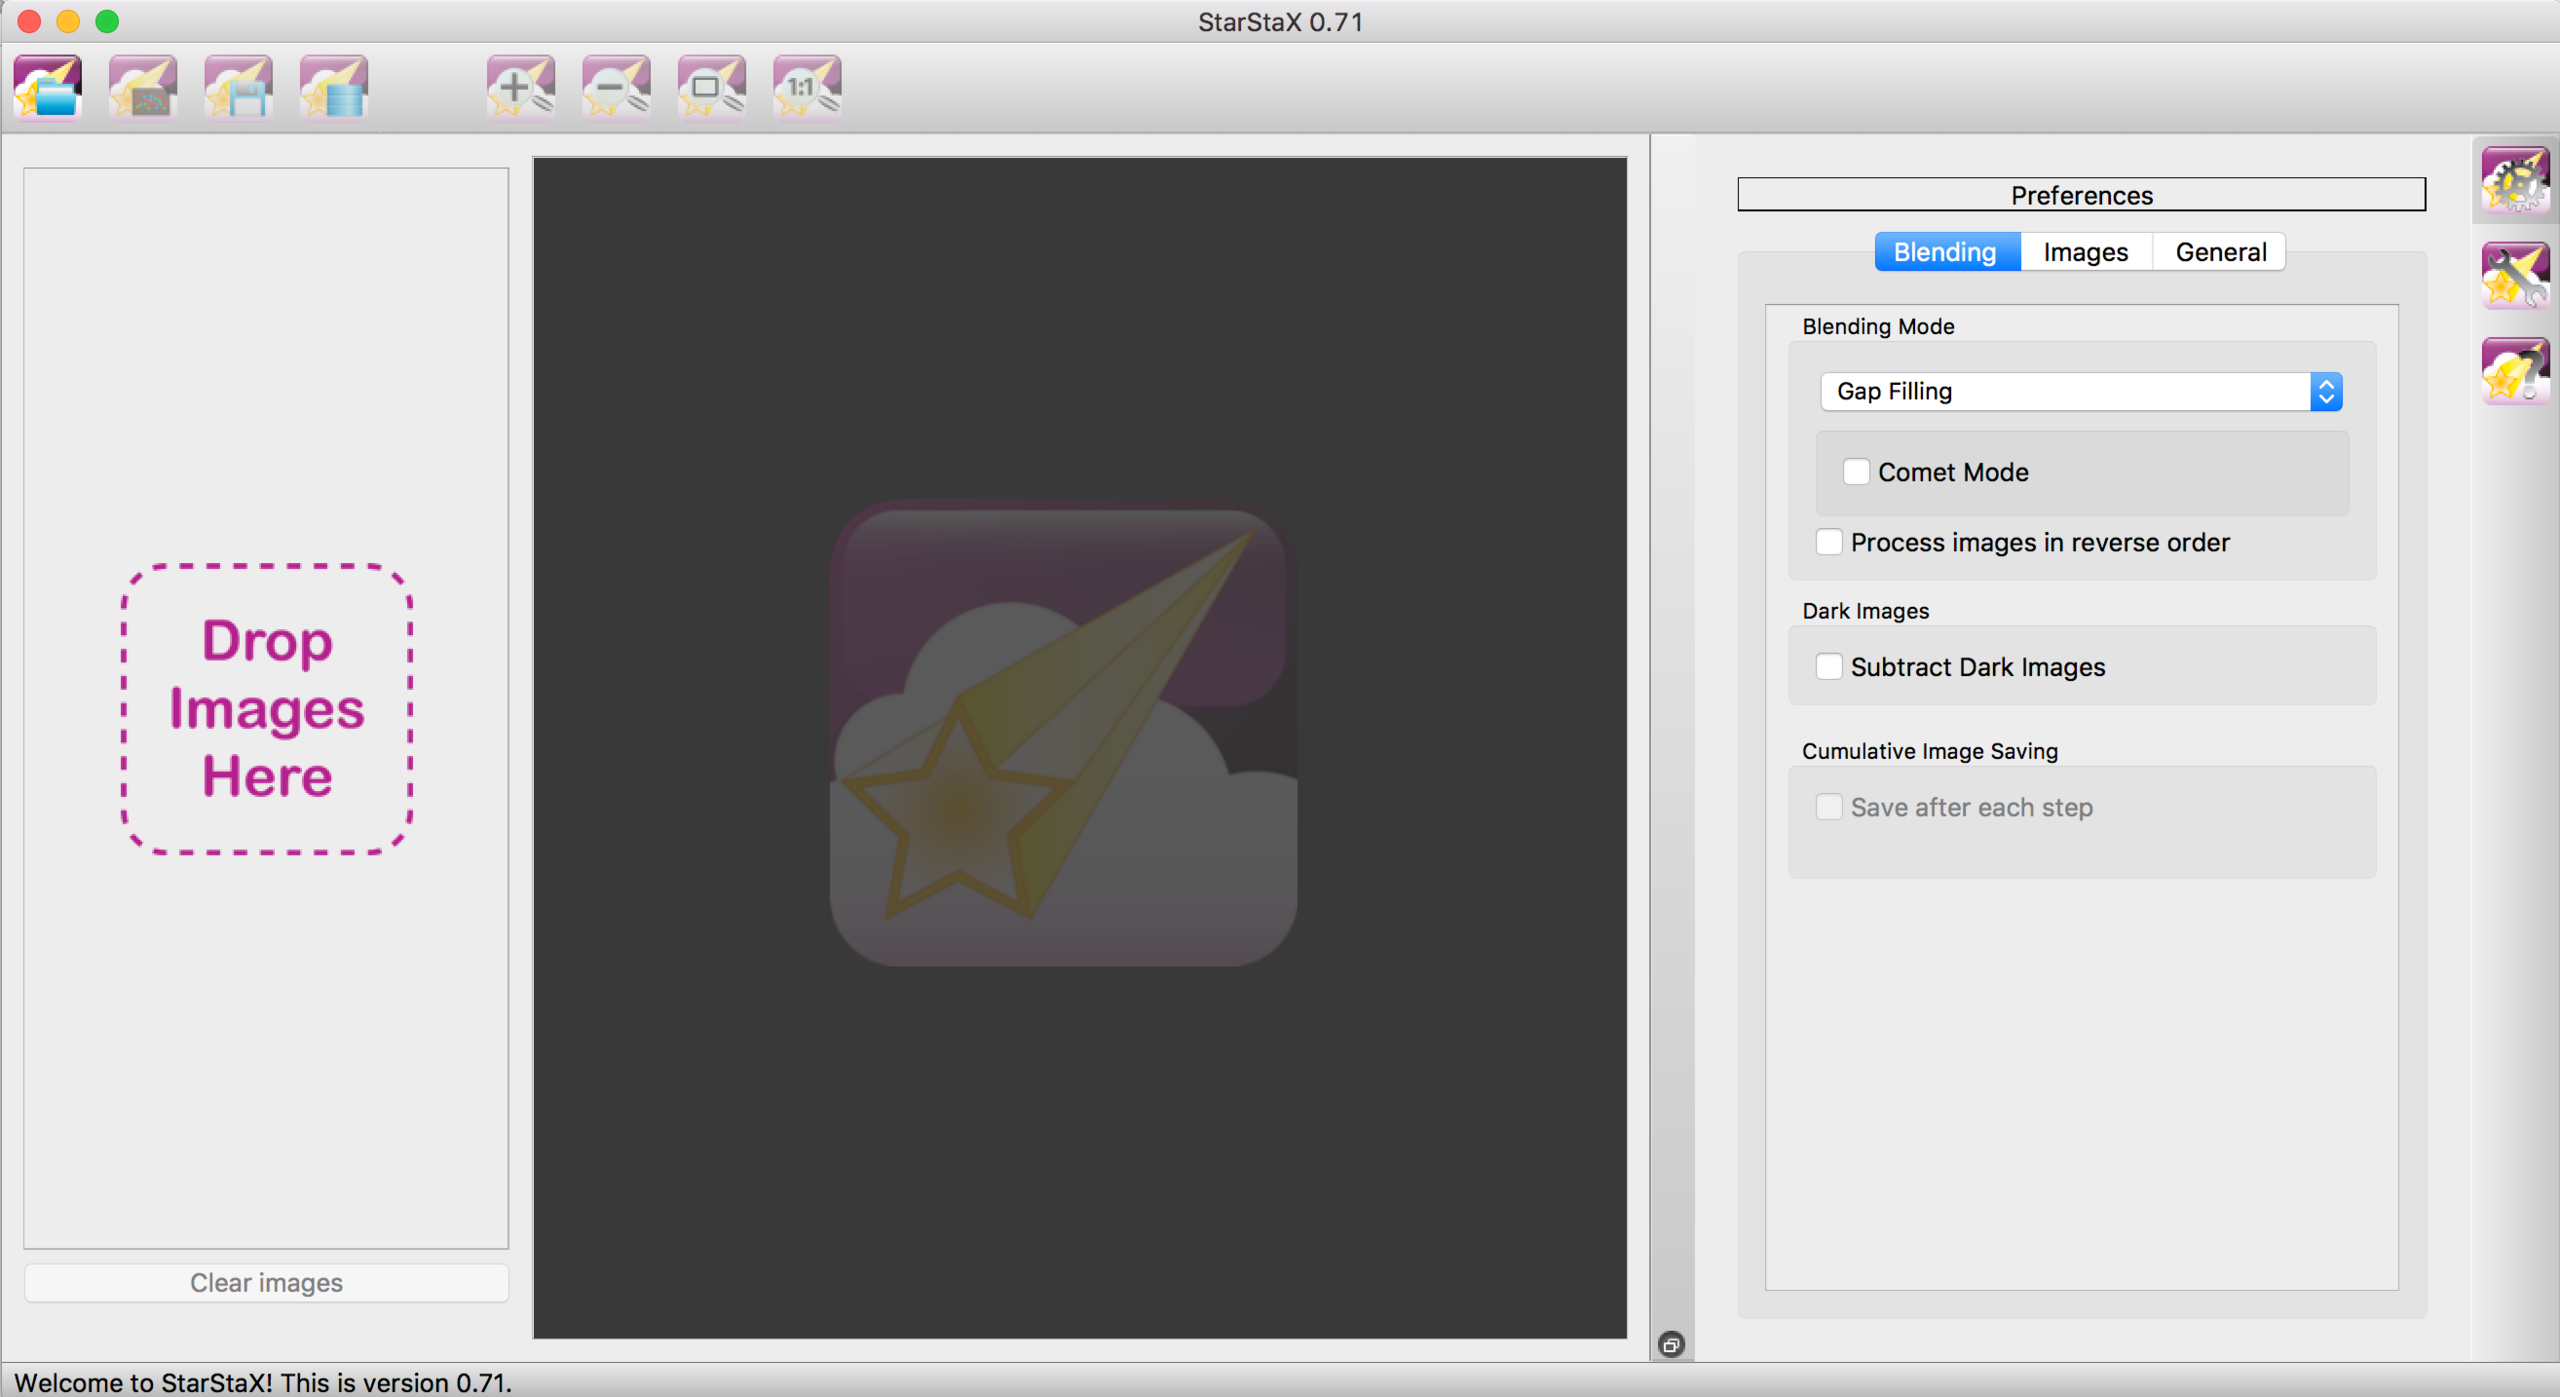Screen dimensions: 2560x1397
Task: Toggle Process images in reverse order
Action: point(1829,542)
